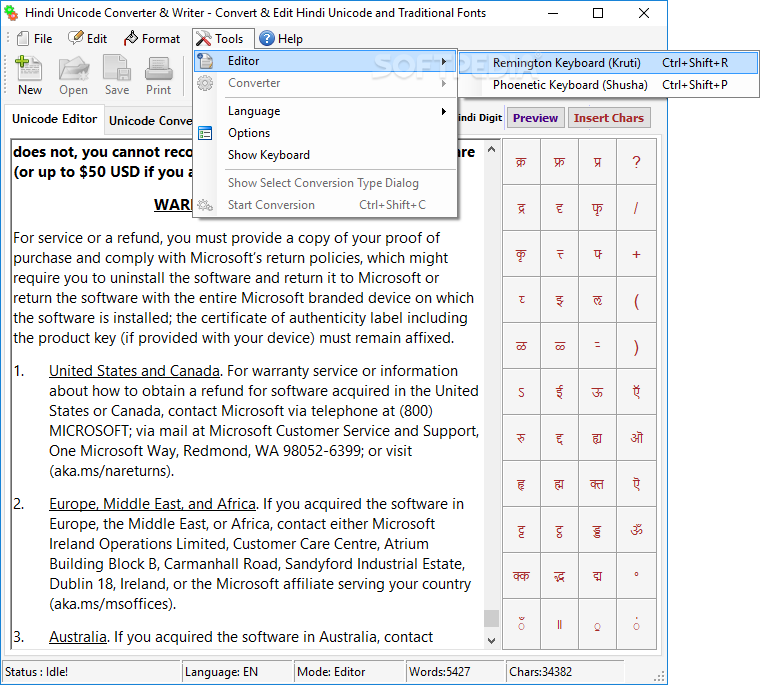Click the editor scrollbar up arrow
This screenshot has width=760, height=685.
pyautogui.click(x=491, y=149)
